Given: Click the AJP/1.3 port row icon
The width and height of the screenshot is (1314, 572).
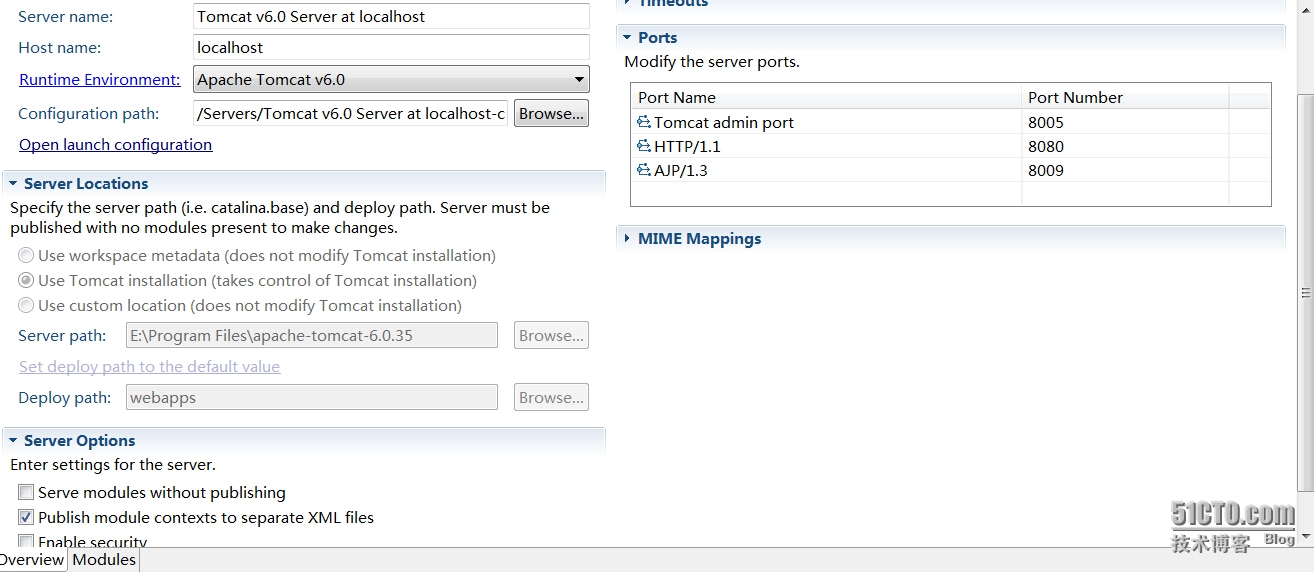Looking at the screenshot, I should pos(644,170).
